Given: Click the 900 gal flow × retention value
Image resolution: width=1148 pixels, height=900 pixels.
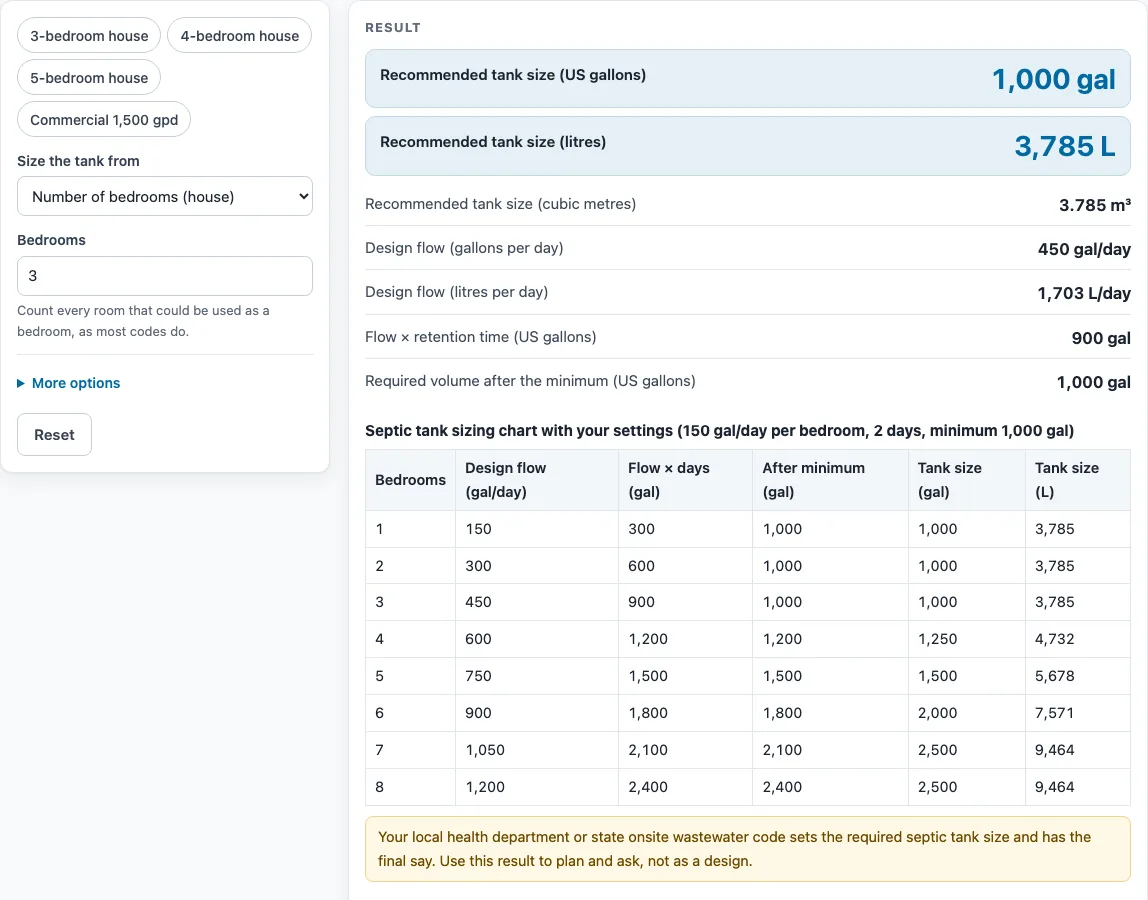Looking at the screenshot, I should [x=1101, y=338].
